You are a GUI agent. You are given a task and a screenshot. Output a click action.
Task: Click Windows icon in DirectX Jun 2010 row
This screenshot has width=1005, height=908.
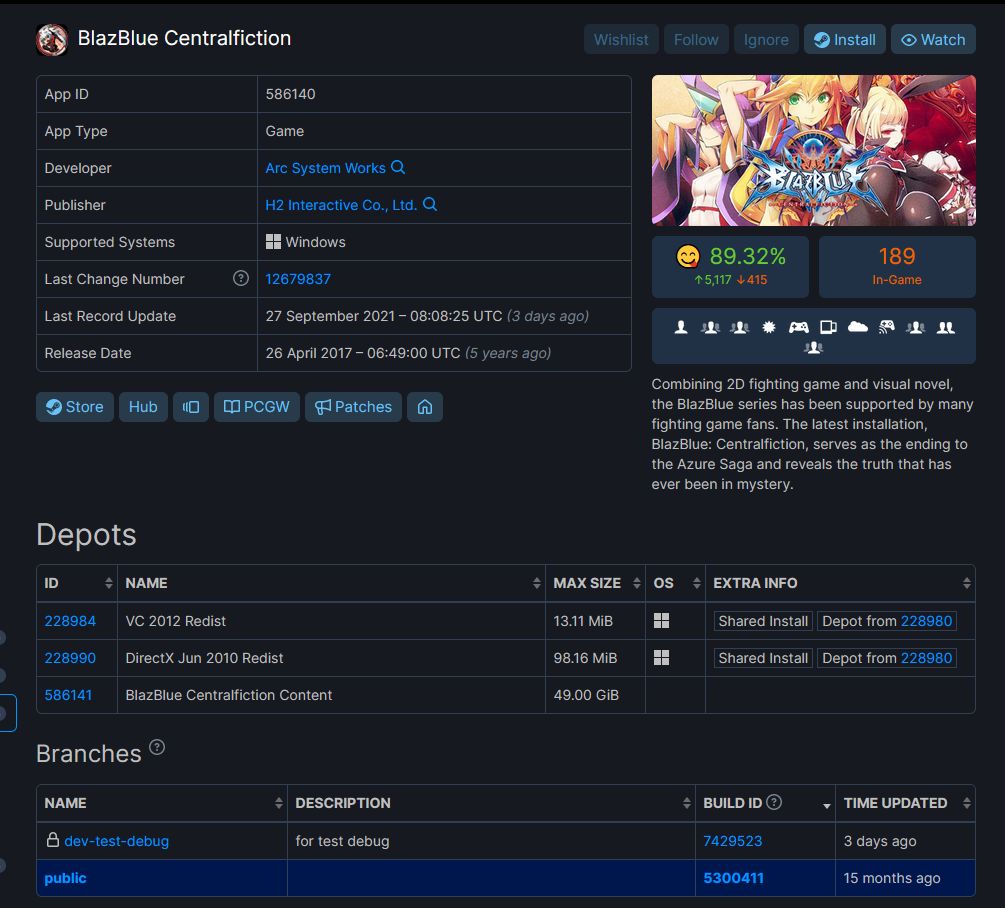[661, 657]
